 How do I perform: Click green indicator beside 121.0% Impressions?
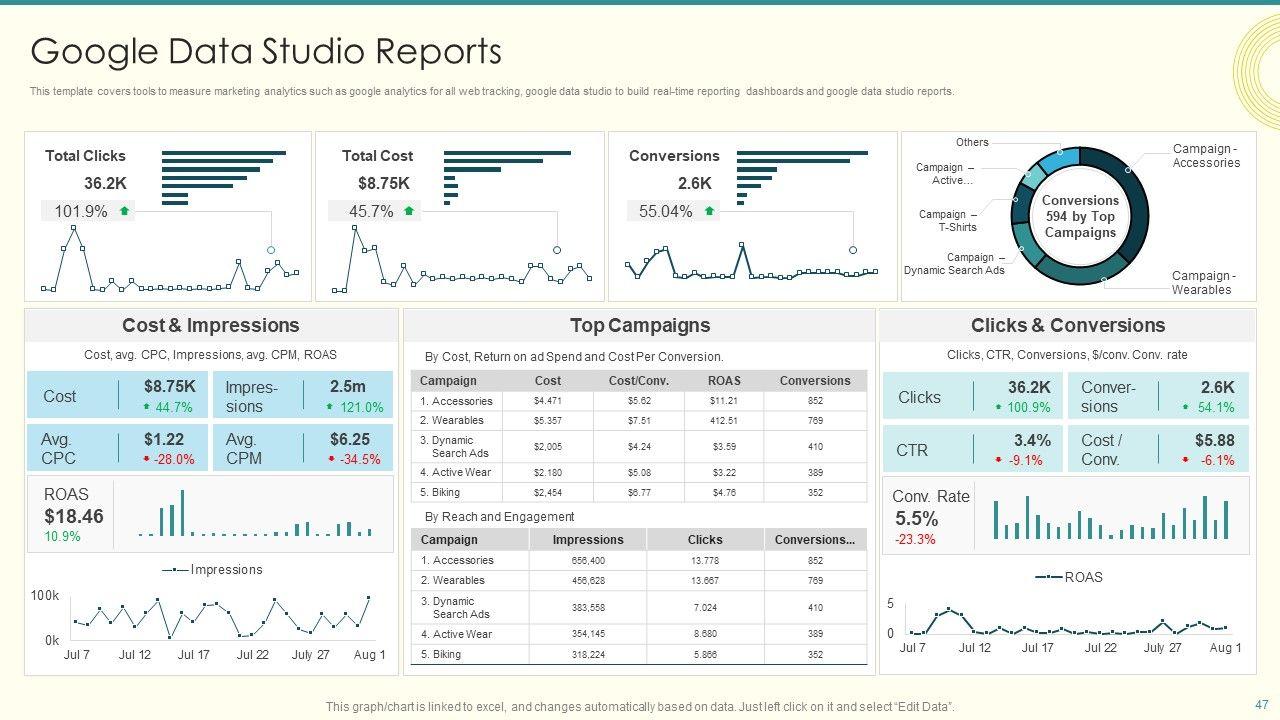330,407
